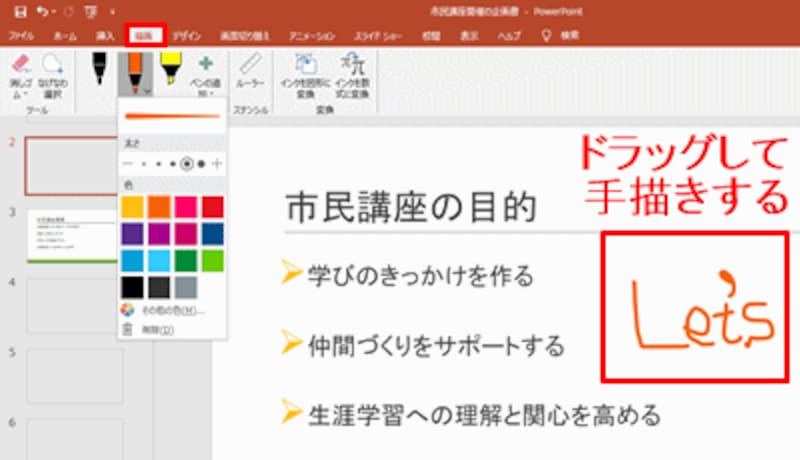The image size is (800, 460).
Task: Select slide 2 thumbnail
Action: 71,166
